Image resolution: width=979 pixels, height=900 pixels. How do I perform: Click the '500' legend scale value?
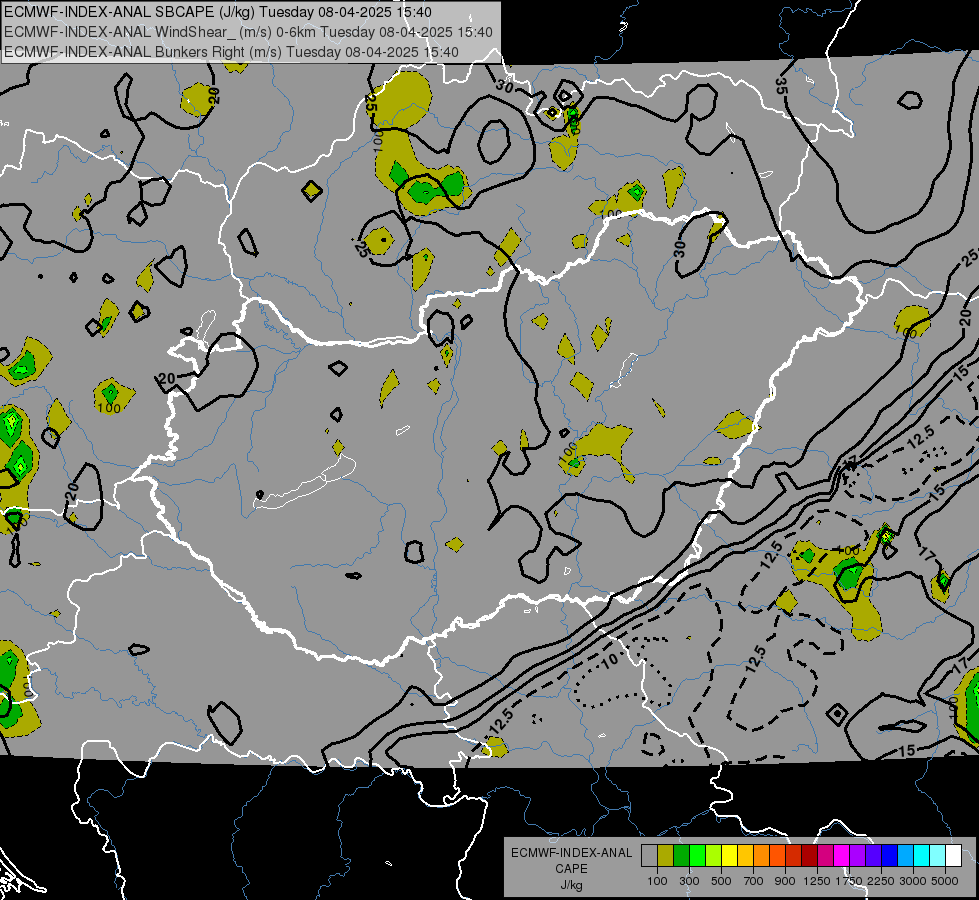tap(721, 881)
